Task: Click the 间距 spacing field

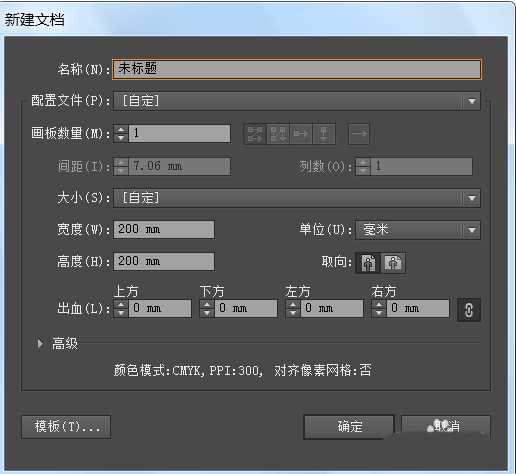Action: 179,166
